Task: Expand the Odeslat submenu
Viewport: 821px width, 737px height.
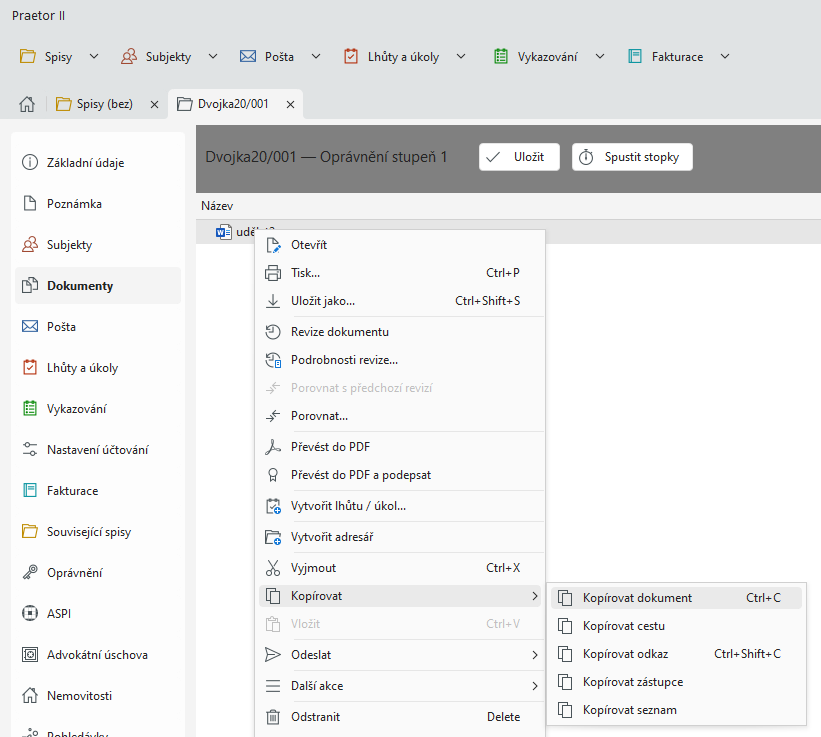Action: [534, 655]
